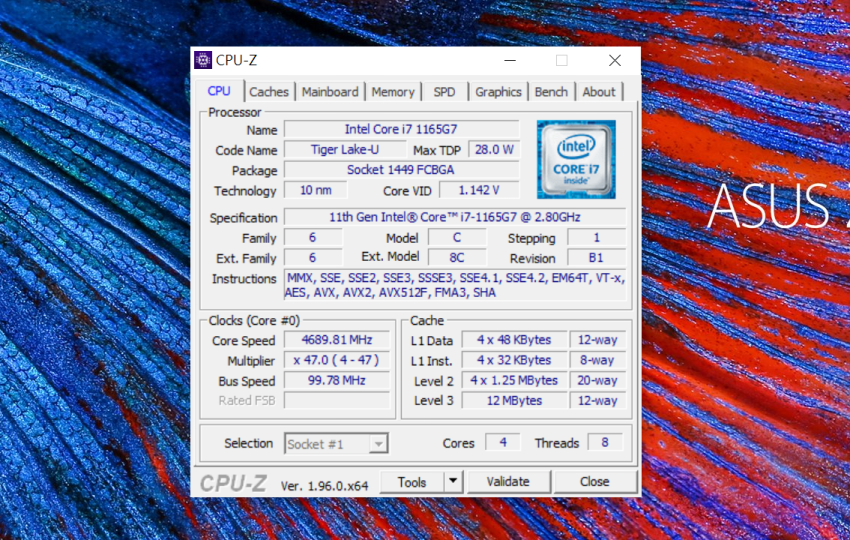This screenshot has width=850, height=540.
Task: Click the Validate button
Action: (508, 481)
